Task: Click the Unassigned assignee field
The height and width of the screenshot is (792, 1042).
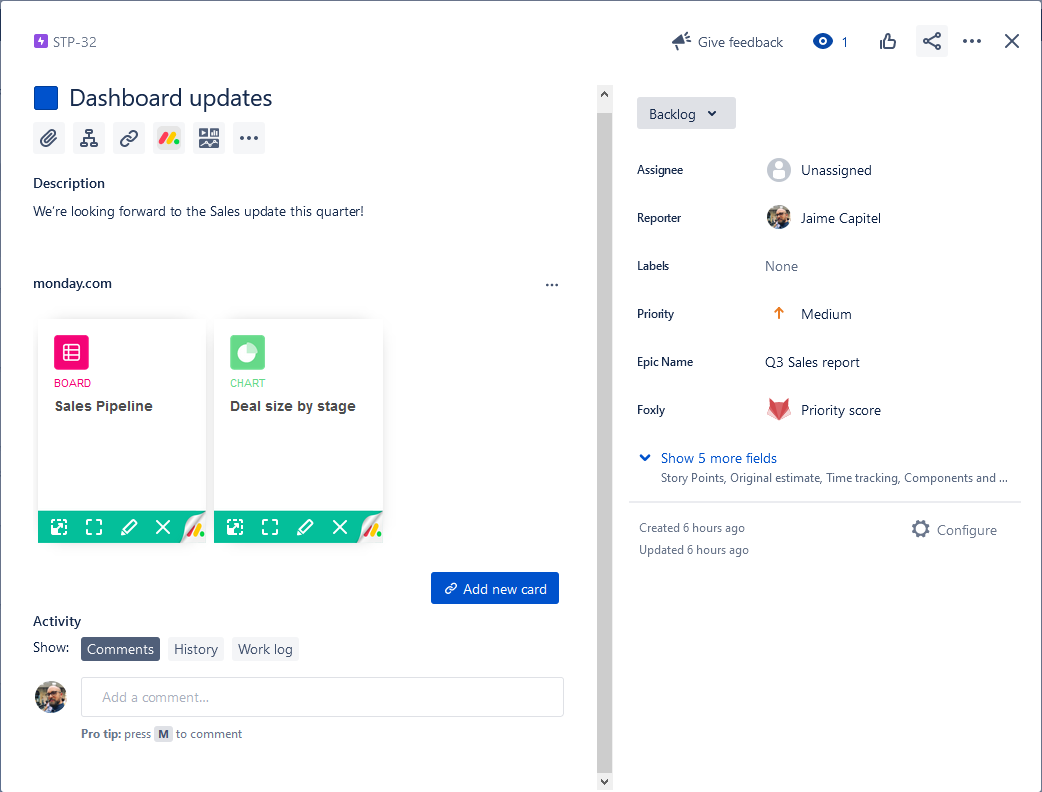Action: [x=819, y=170]
